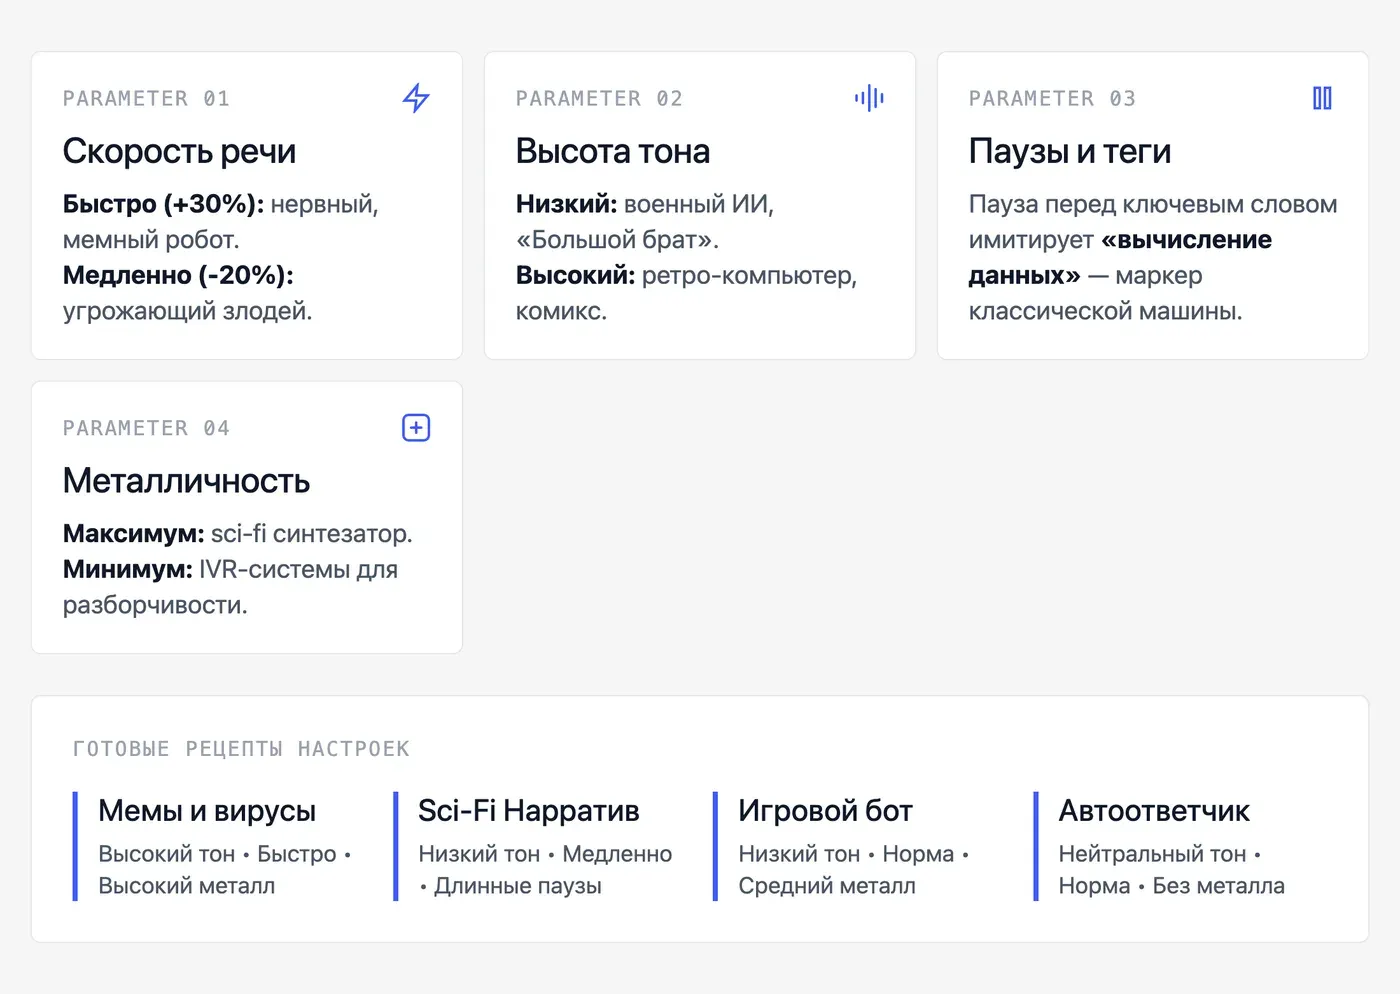Click the 'PARAMETER 01' label

click(x=146, y=99)
